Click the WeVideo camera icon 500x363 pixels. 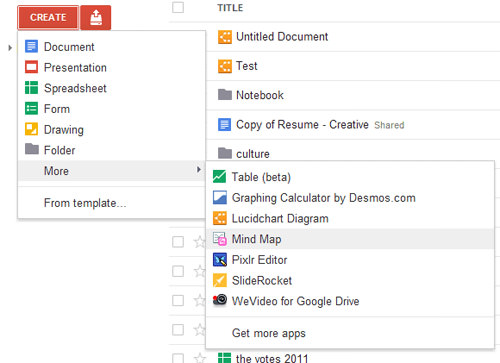[220, 300]
